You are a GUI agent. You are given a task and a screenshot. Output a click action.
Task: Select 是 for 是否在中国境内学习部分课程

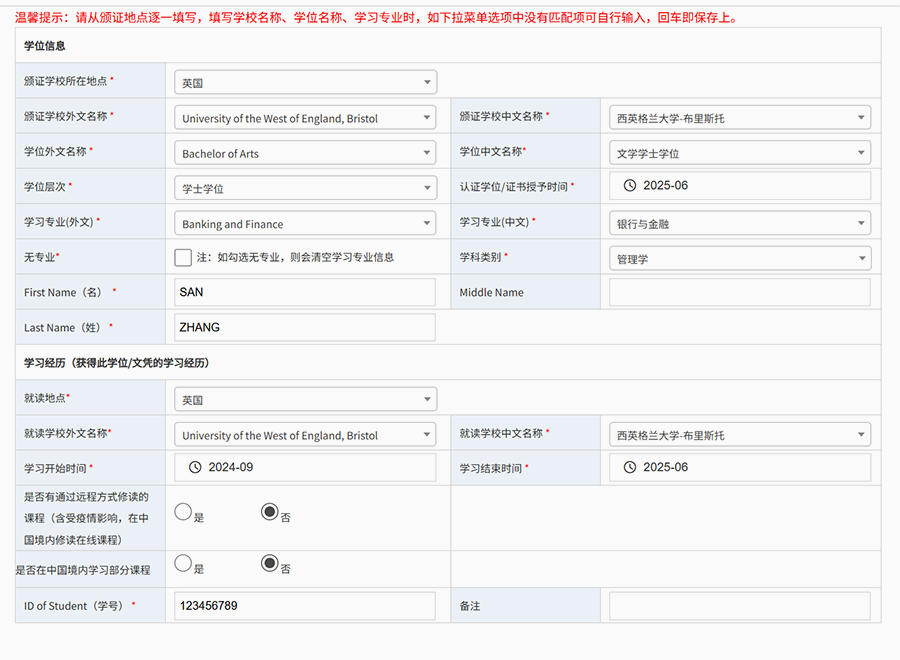pyautogui.click(x=183, y=563)
